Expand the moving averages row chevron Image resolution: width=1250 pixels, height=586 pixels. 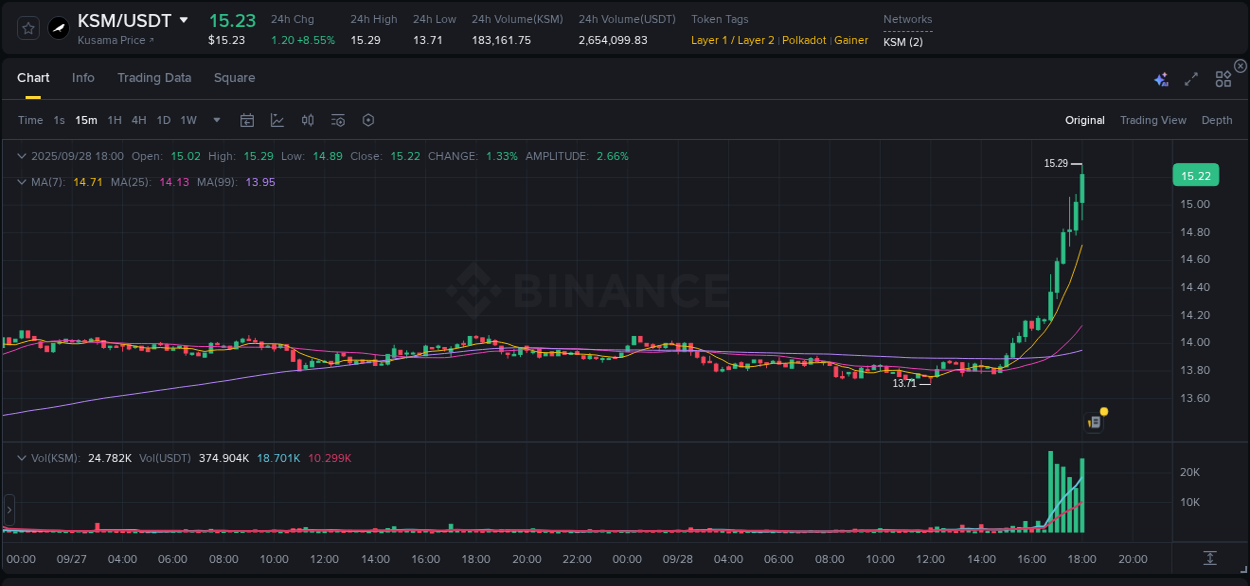[x=21, y=182]
